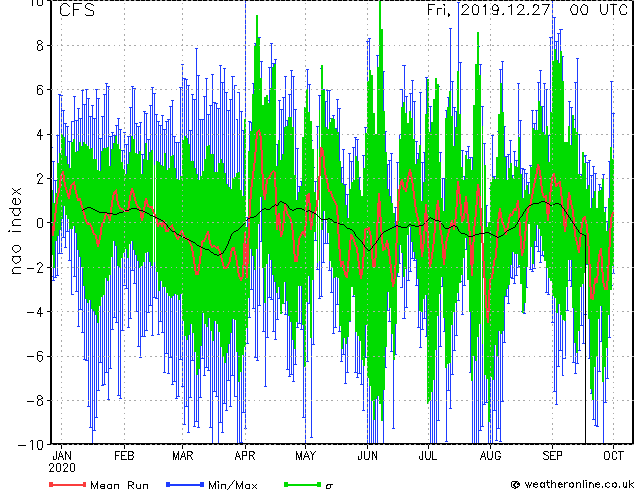Click the weatheronline.co.uk credit text
634x490 pixels.
pyautogui.click(x=579, y=484)
